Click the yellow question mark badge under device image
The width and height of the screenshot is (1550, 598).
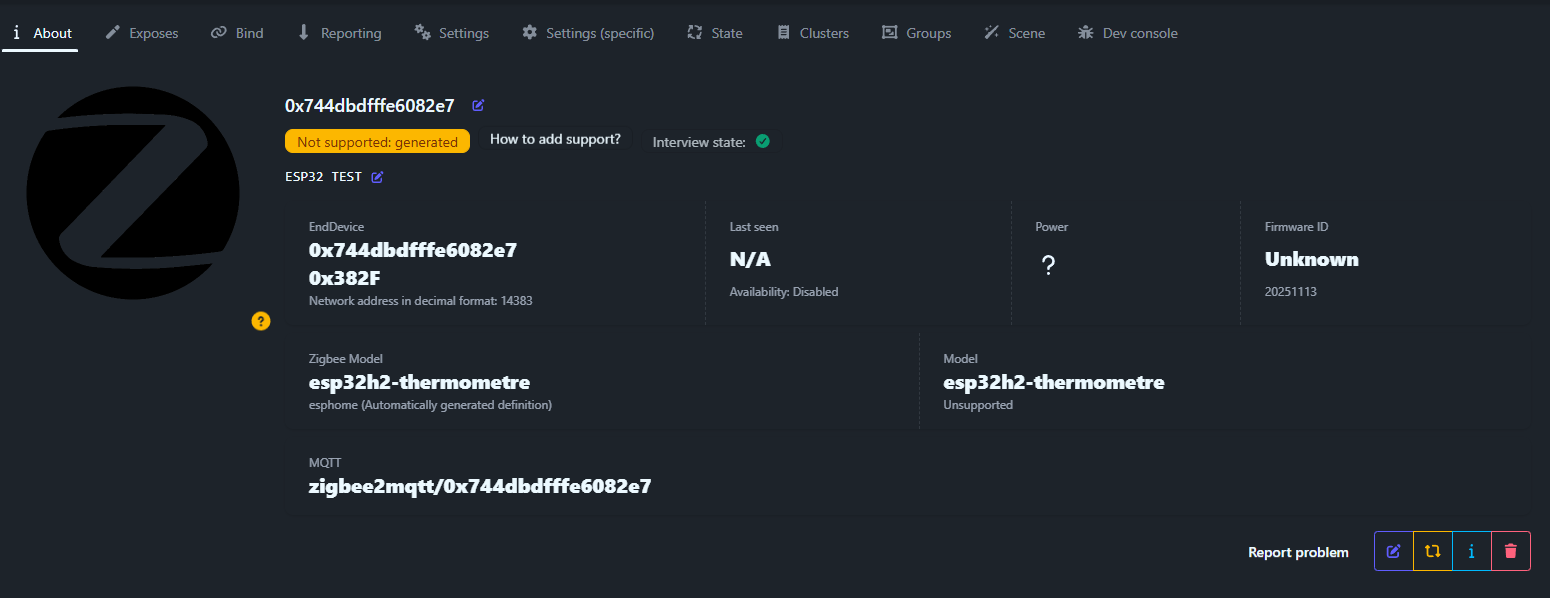(261, 321)
